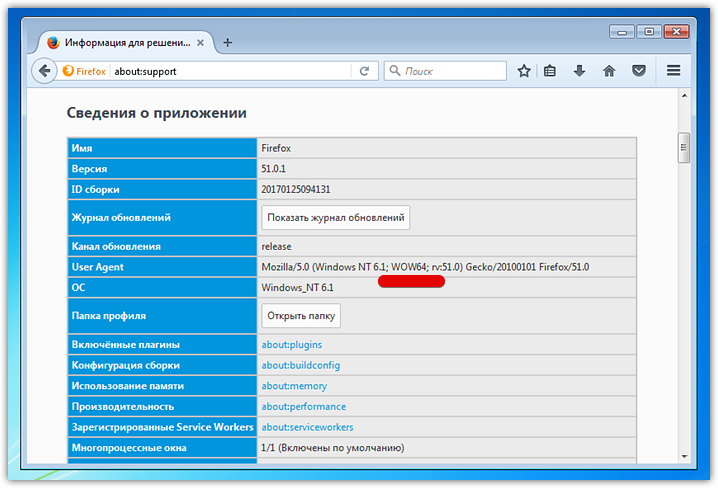Click the 'Сведения о приложении' heading
The width and height of the screenshot is (718, 488).
(x=157, y=113)
